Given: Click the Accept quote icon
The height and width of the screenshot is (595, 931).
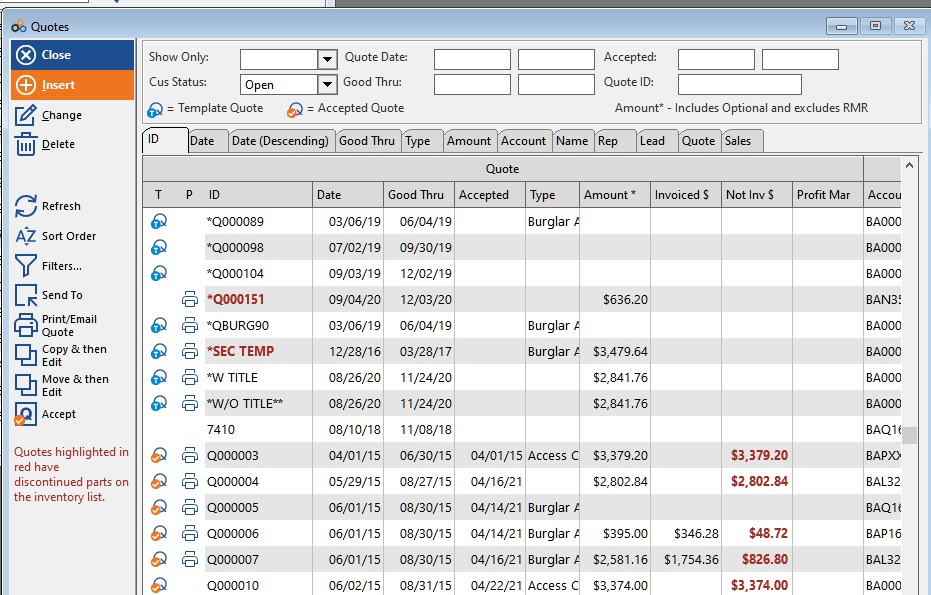Looking at the screenshot, I should [26, 414].
